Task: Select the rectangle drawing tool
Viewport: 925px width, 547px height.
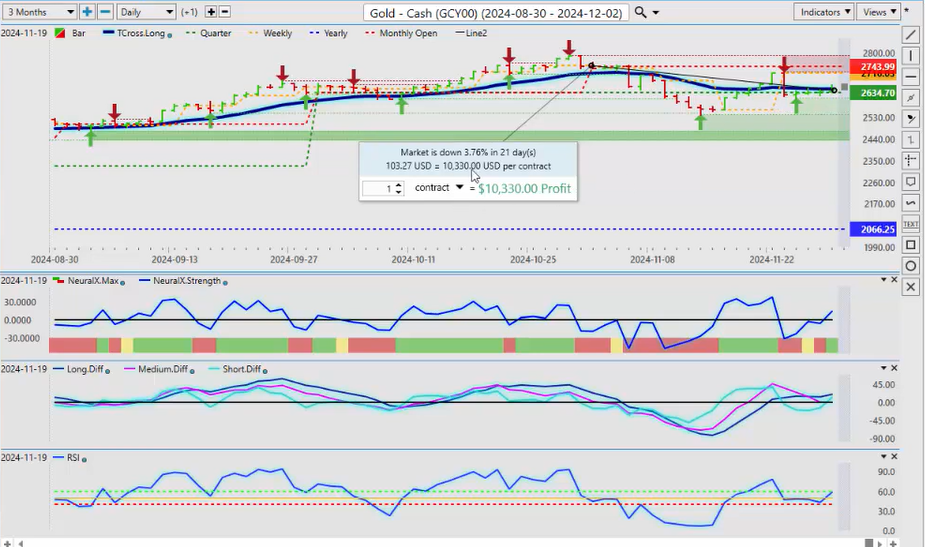Action: pos(911,245)
